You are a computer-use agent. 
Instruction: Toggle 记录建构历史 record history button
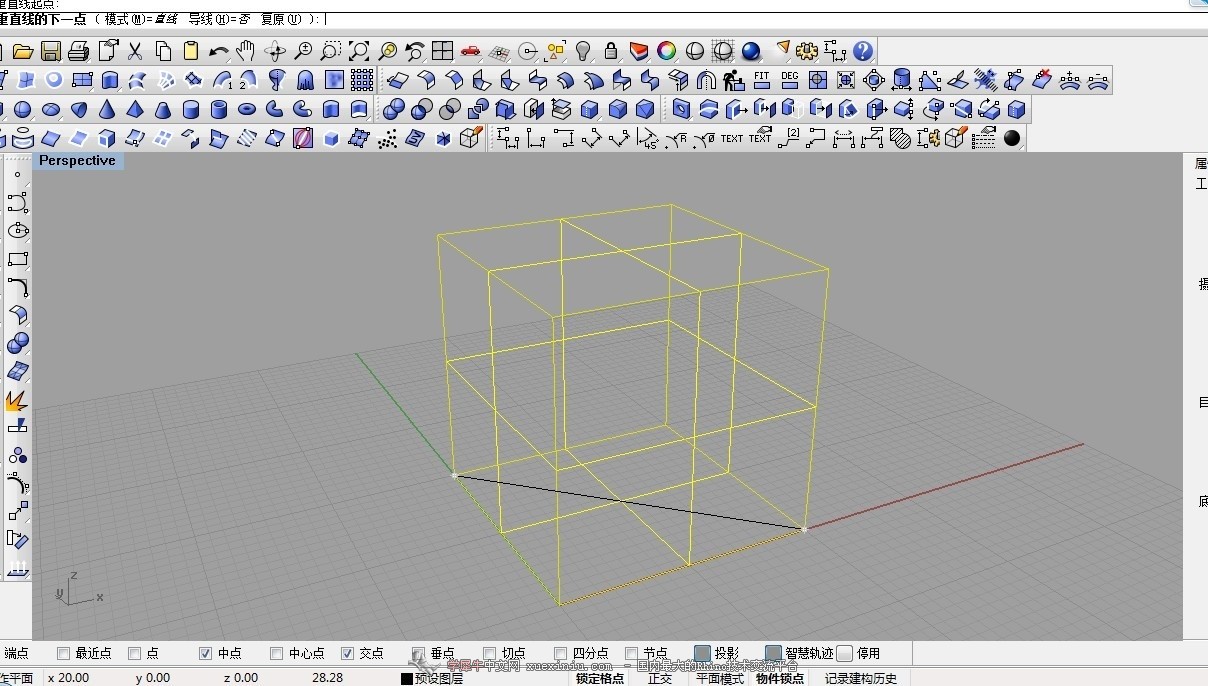[861, 678]
